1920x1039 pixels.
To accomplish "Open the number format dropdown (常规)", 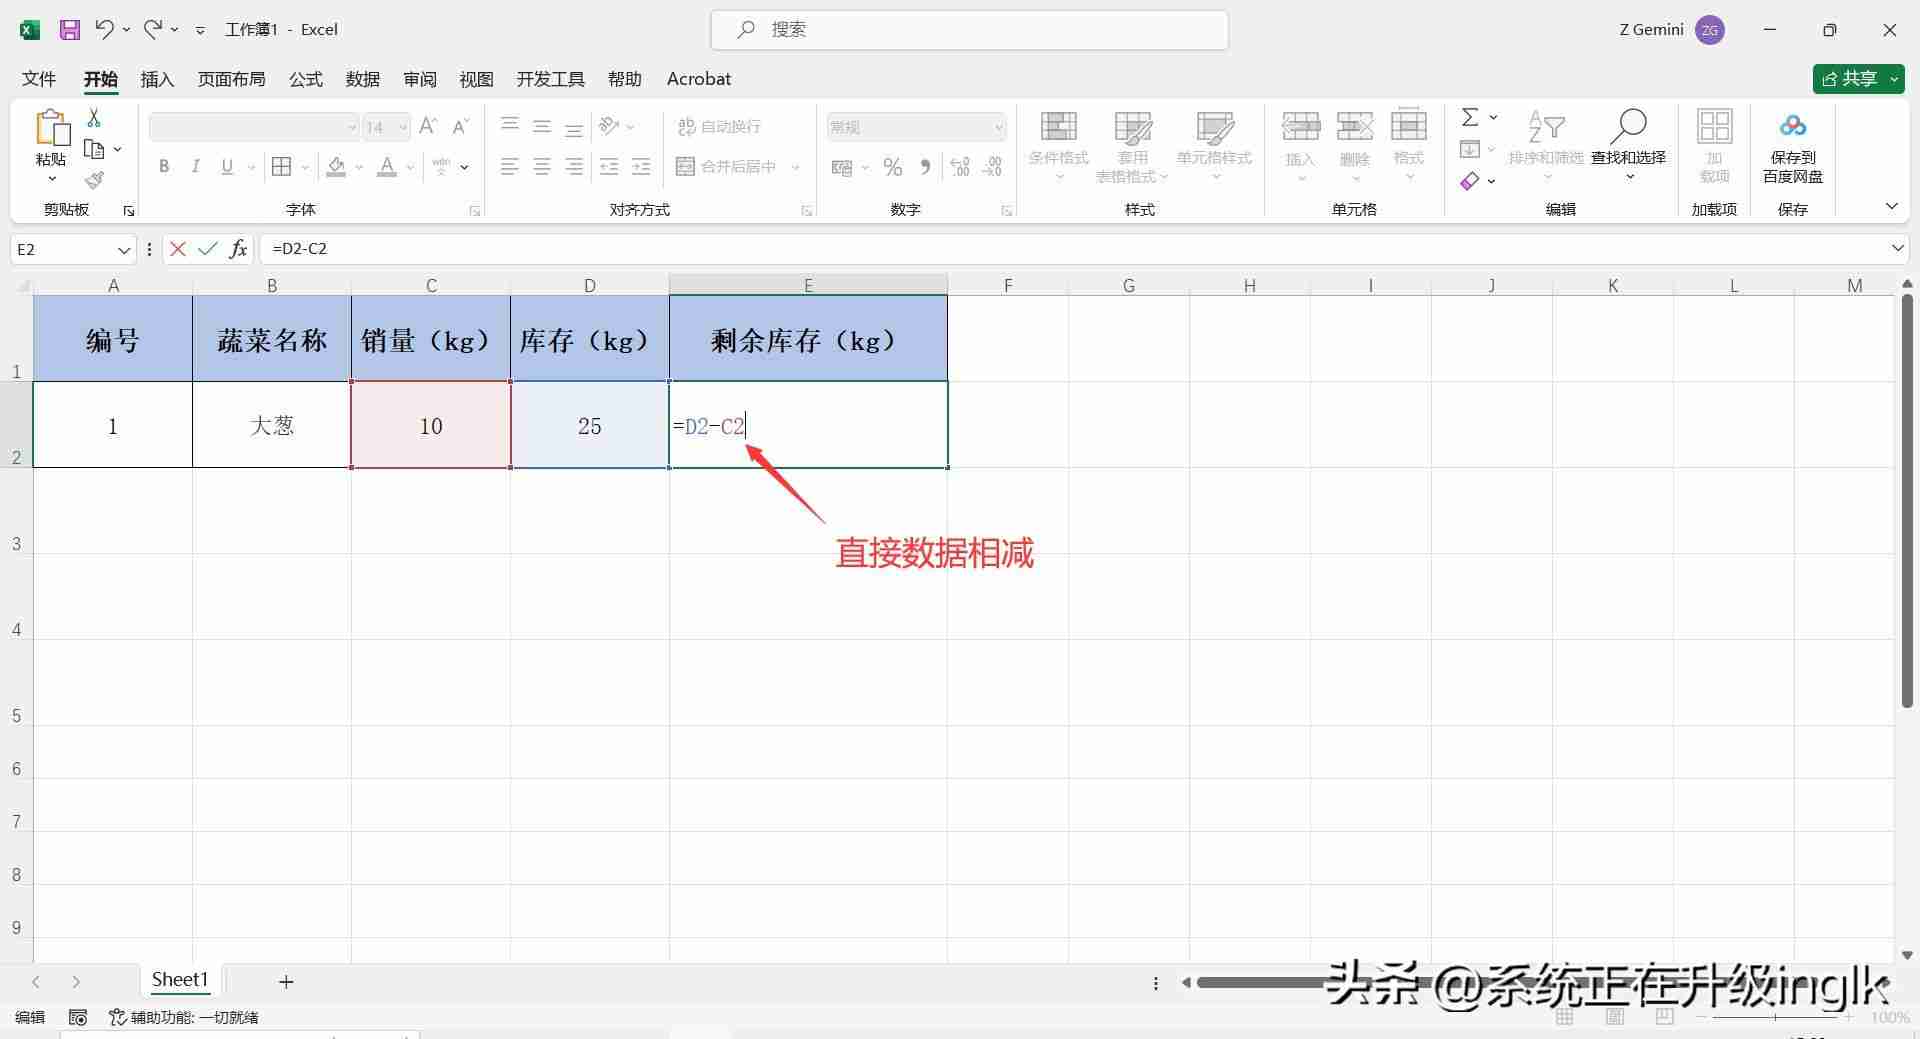I will [x=998, y=127].
